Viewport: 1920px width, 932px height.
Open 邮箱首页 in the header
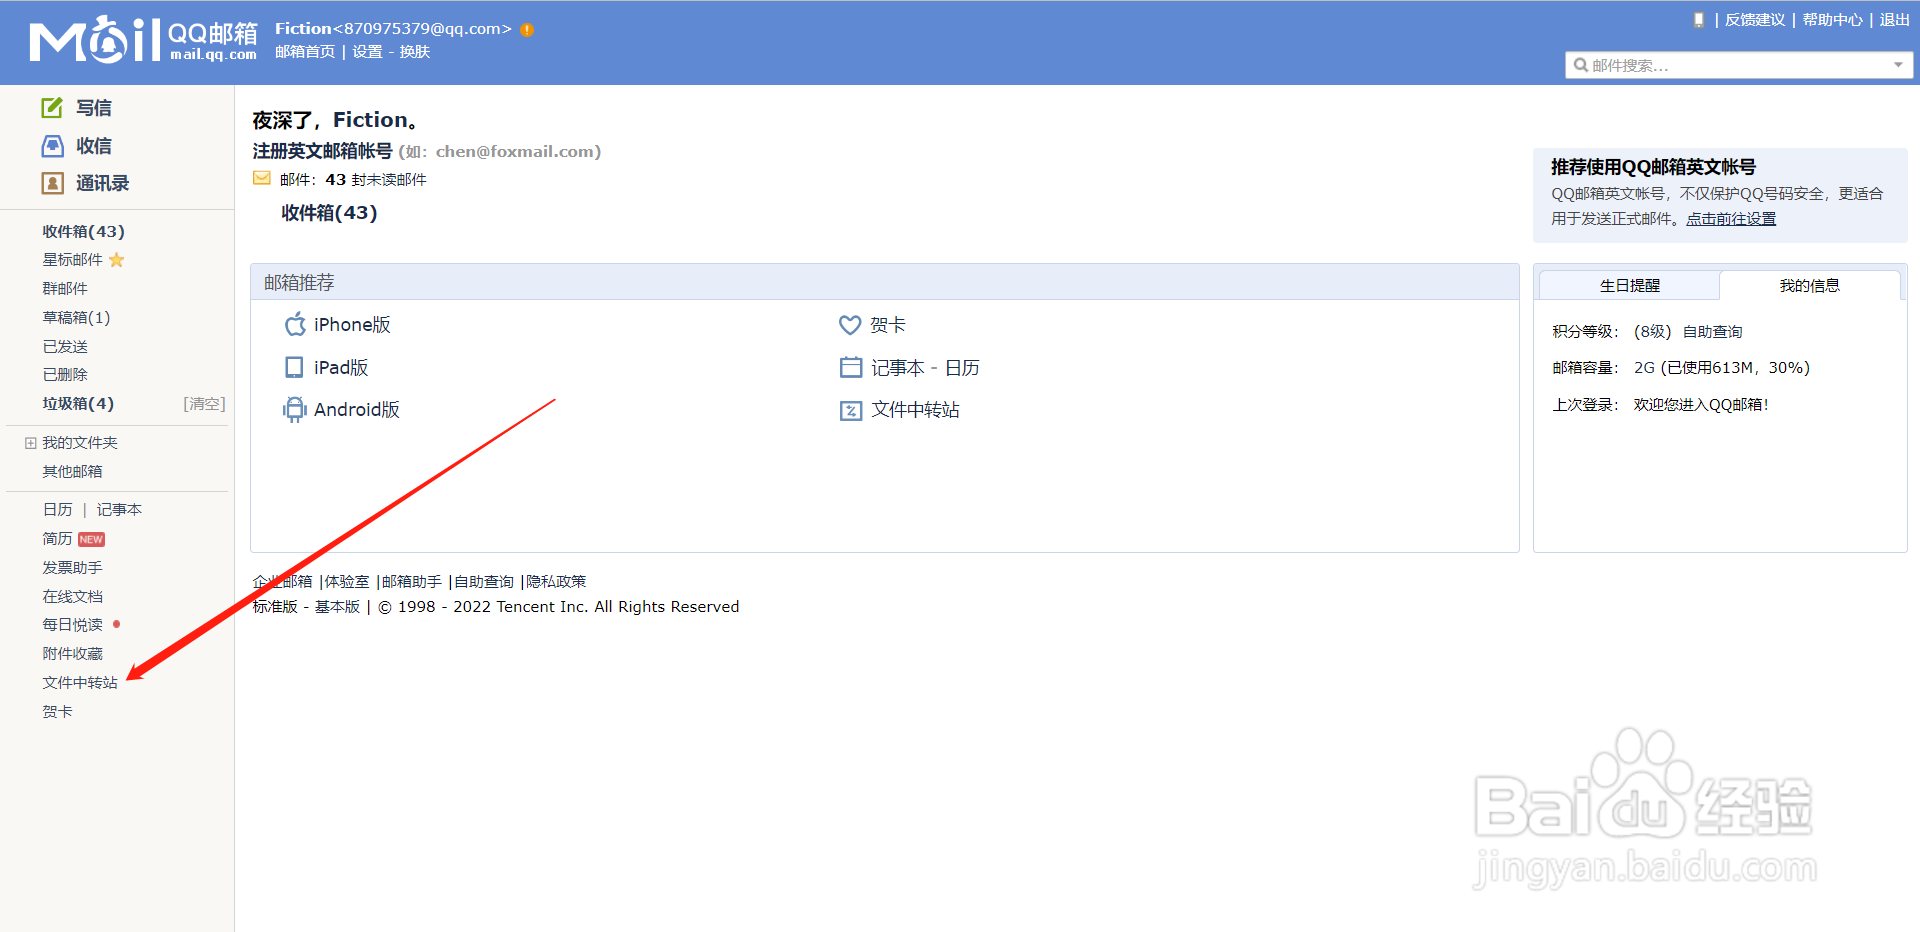click(305, 52)
